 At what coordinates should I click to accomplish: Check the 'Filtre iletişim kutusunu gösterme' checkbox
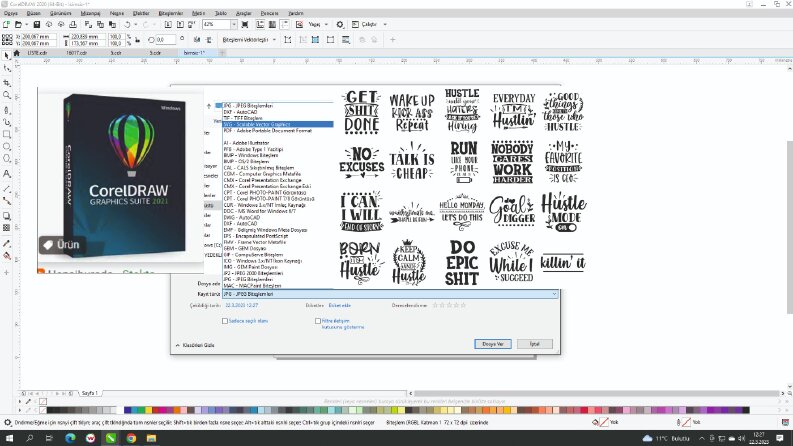coord(318,321)
